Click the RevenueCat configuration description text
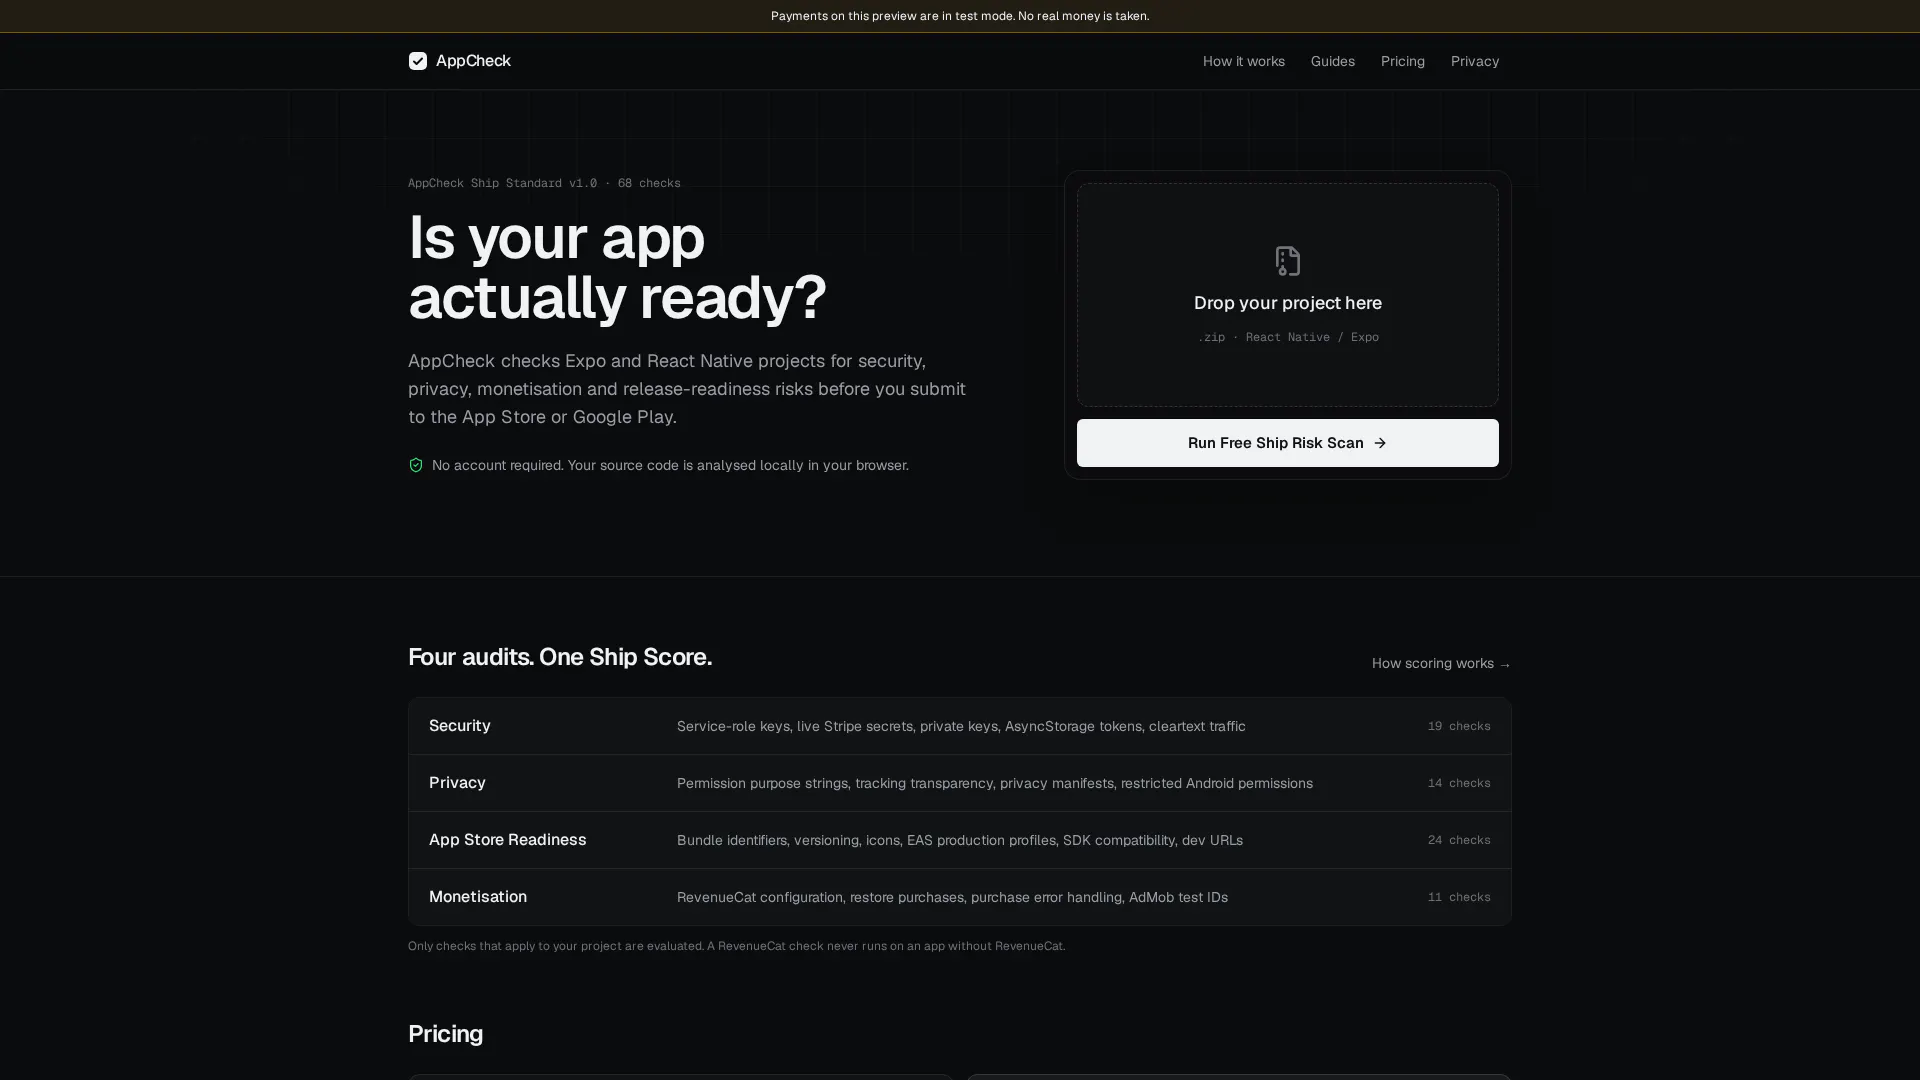The width and height of the screenshot is (1920, 1080). coord(952,897)
